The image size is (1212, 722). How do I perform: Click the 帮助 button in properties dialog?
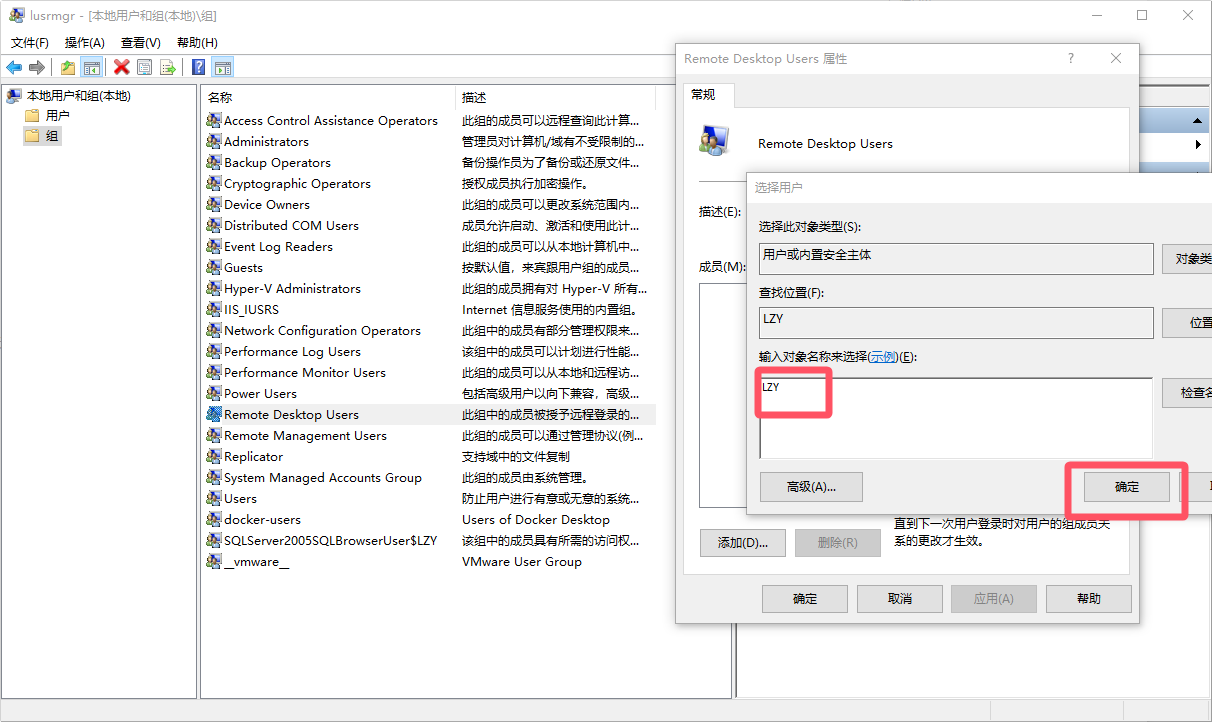click(1089, 599)
